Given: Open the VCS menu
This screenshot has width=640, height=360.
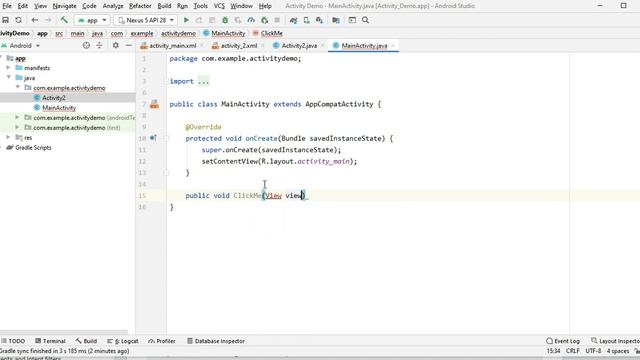Looking at the screenshot, I should click(x=219, y=6).
